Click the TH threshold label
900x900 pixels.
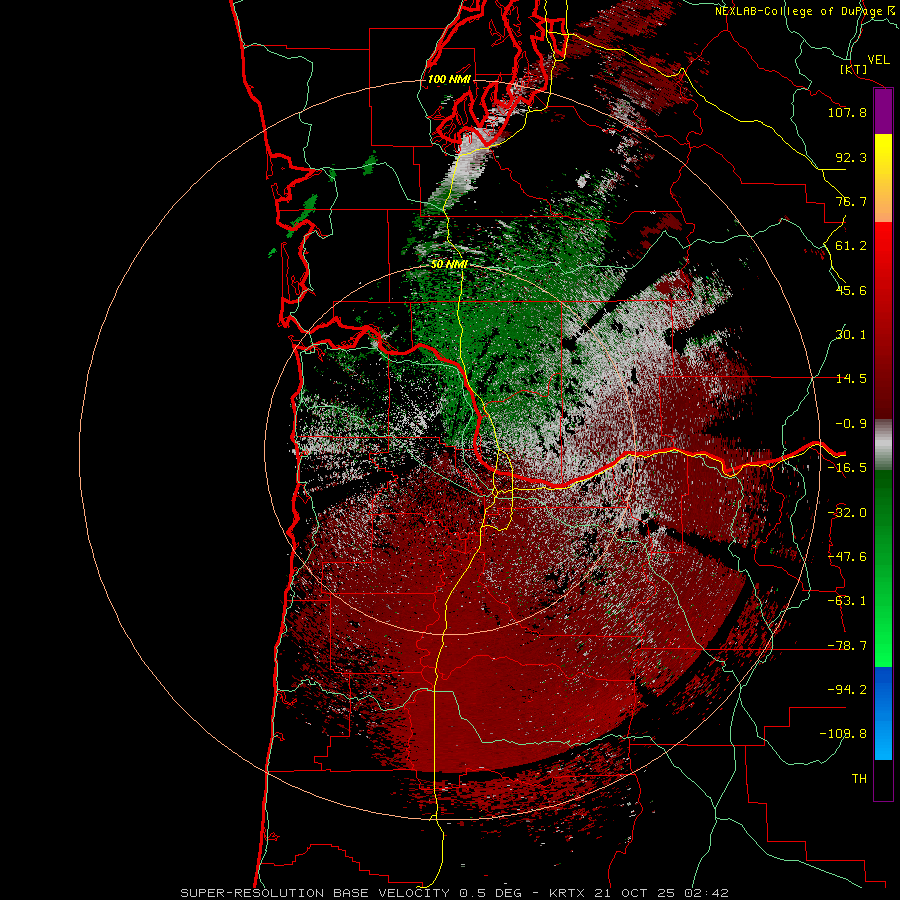click(859, 779)
